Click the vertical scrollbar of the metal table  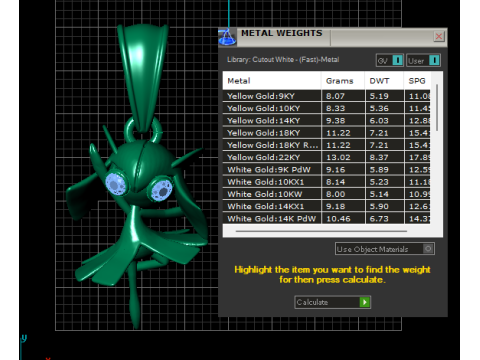pyautogui.click(x=437, y=107)
